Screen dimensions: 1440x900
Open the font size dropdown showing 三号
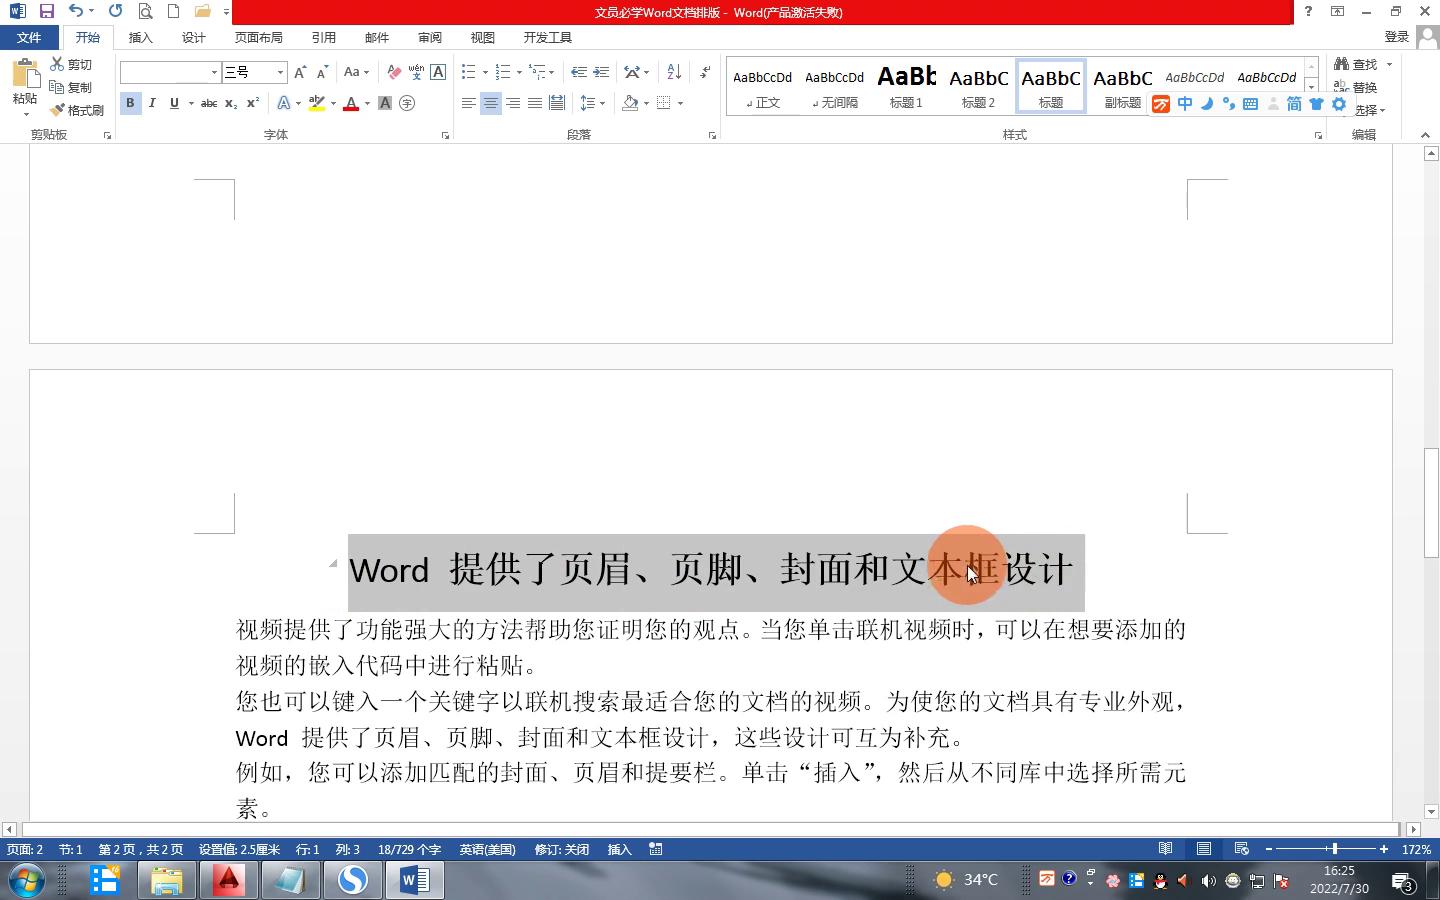[x=280, y=72]
